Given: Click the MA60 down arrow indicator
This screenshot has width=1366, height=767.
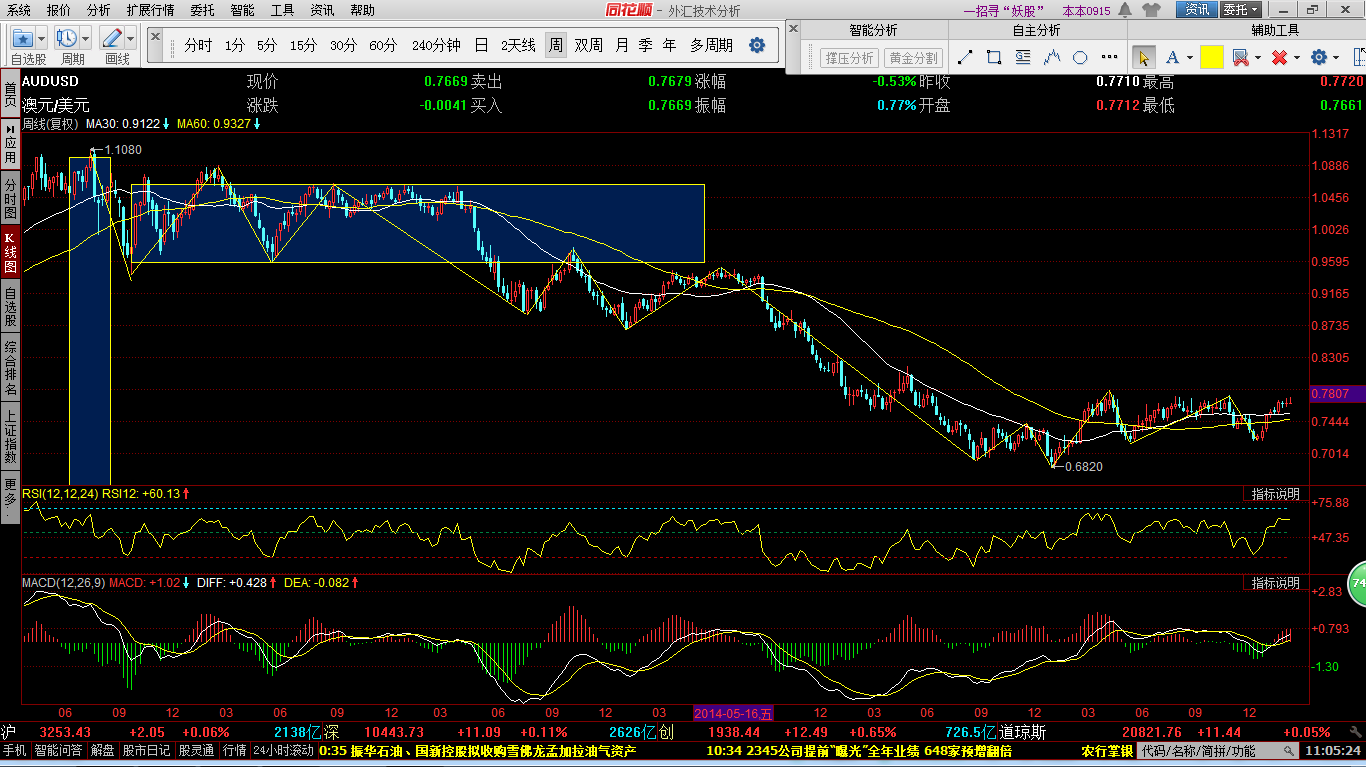Looking at the screenshot, I should coord(257,124).
